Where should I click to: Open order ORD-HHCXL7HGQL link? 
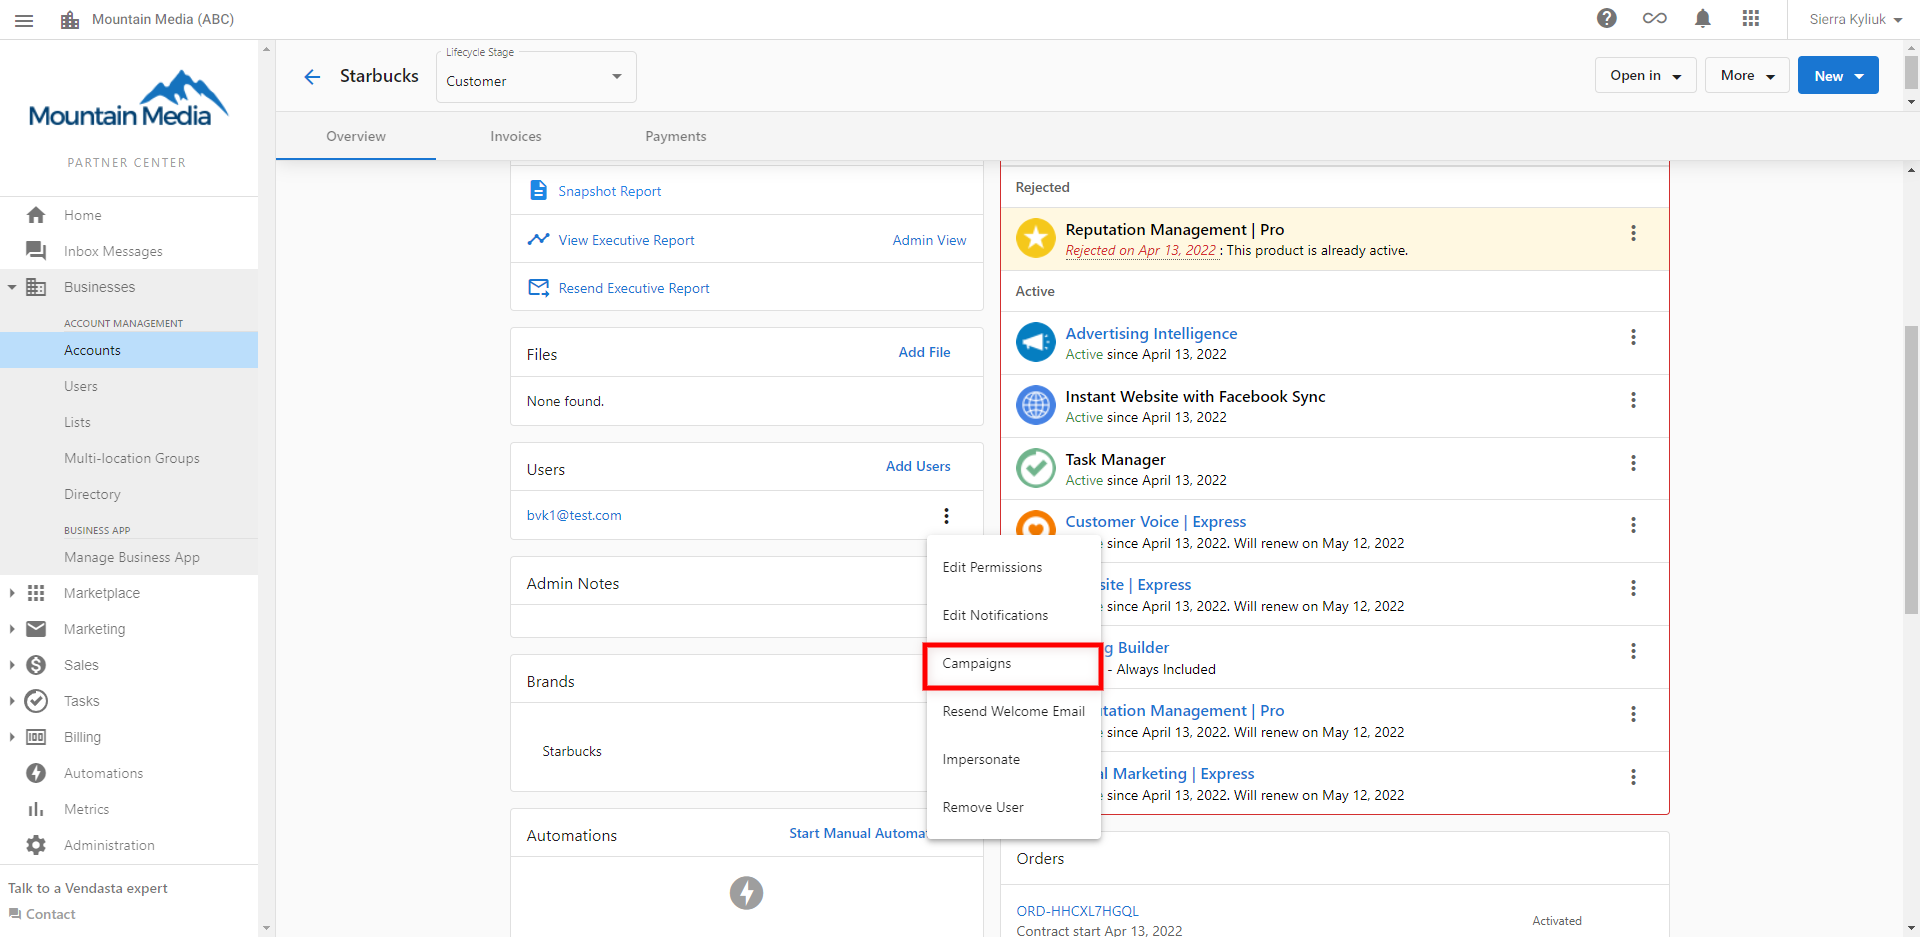(x=1077, y=911)
